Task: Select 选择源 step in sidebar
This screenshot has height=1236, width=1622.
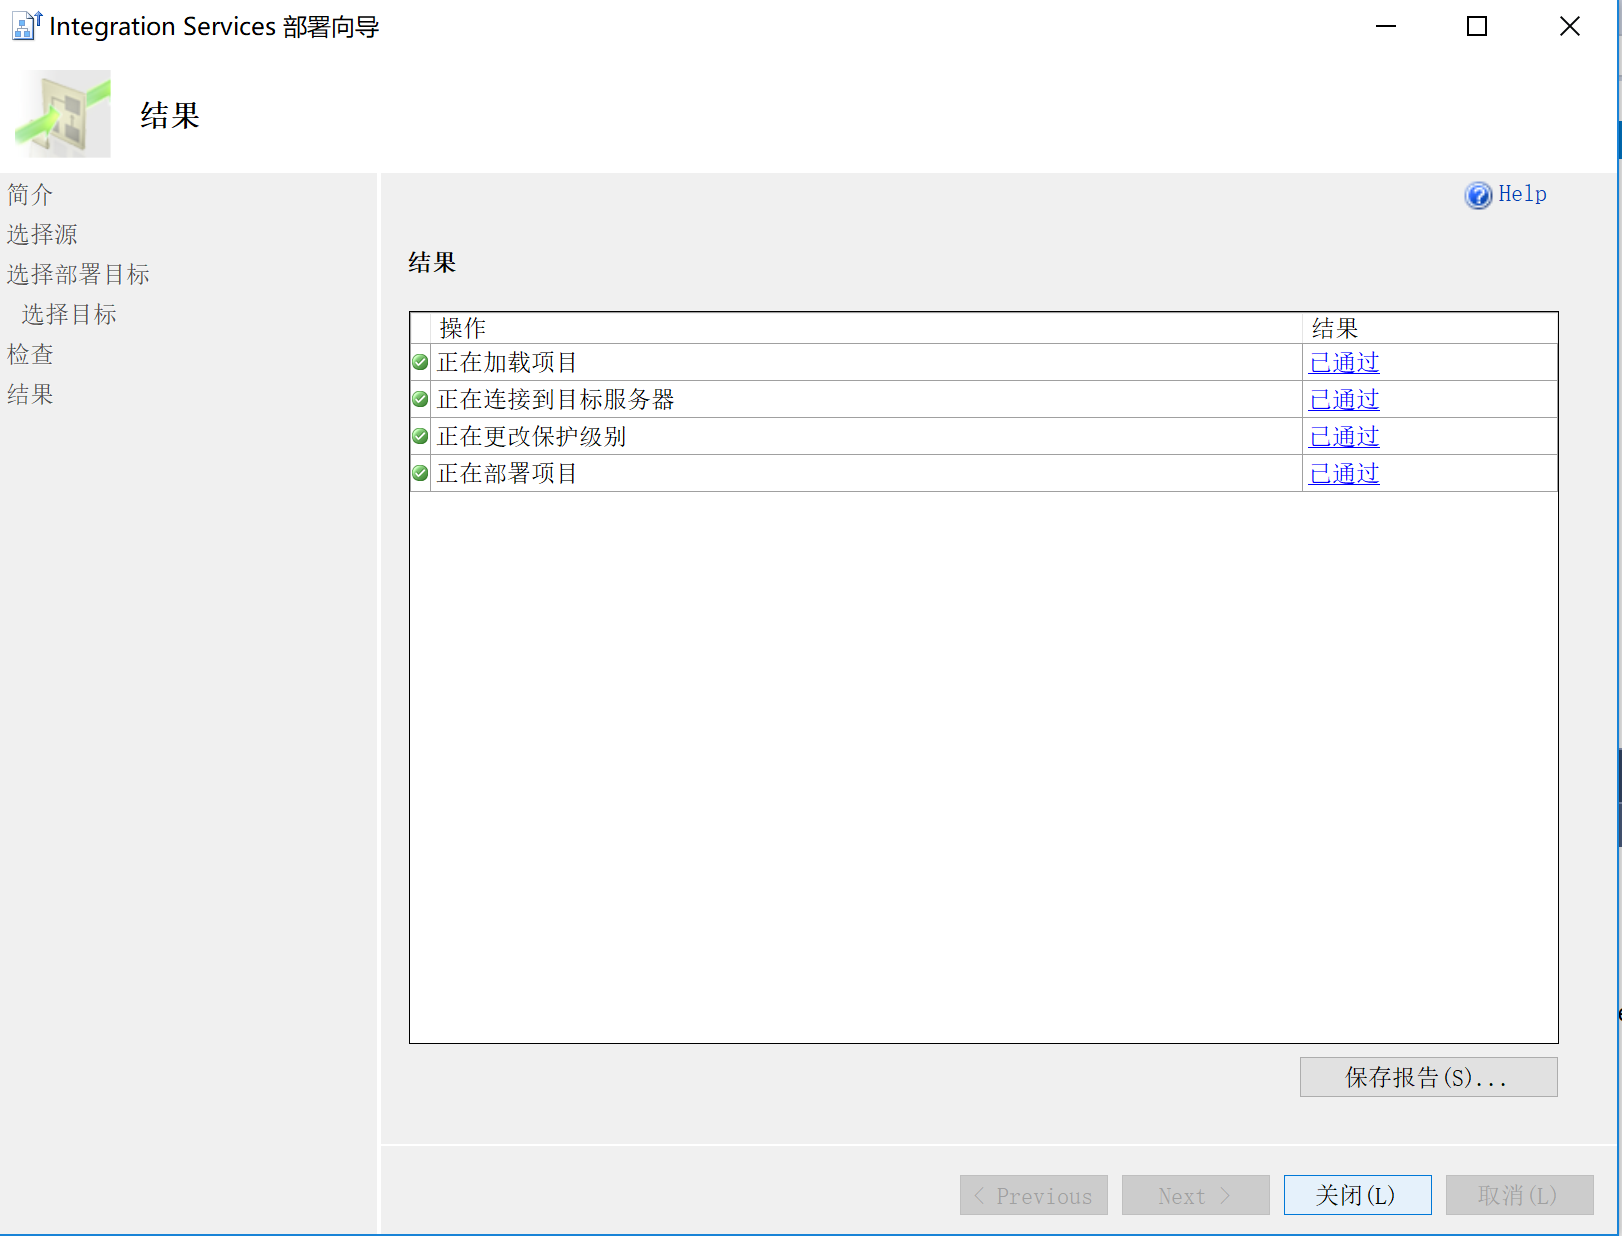Action: pos(42,234)
